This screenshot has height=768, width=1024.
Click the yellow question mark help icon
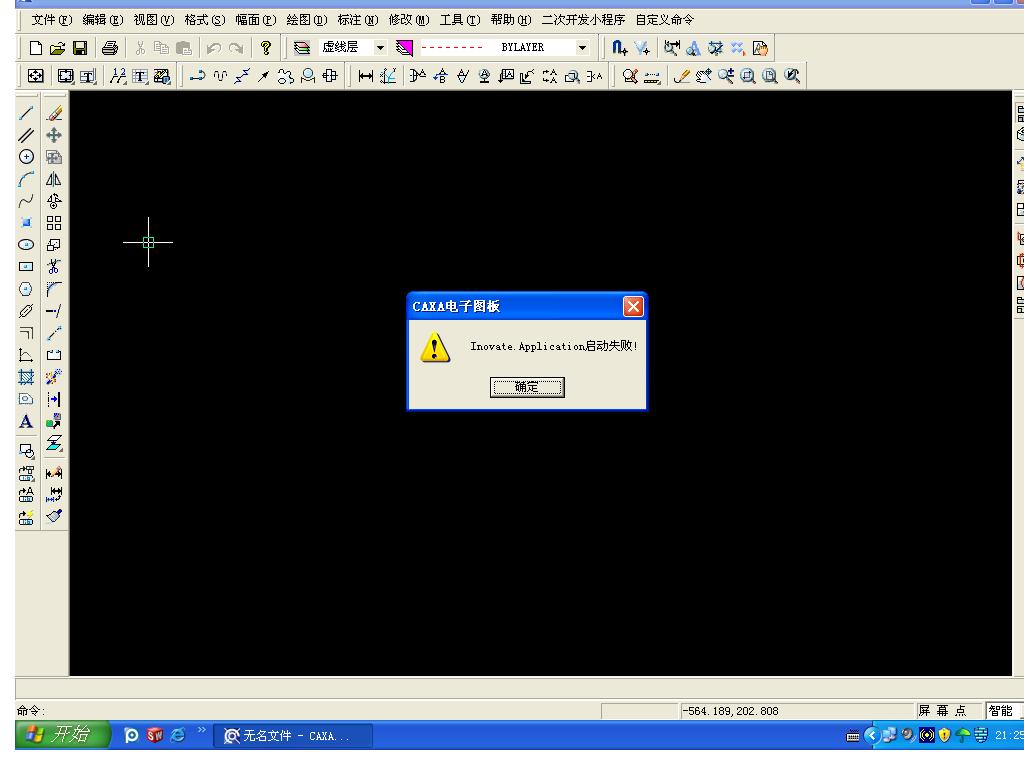(265, 48)
